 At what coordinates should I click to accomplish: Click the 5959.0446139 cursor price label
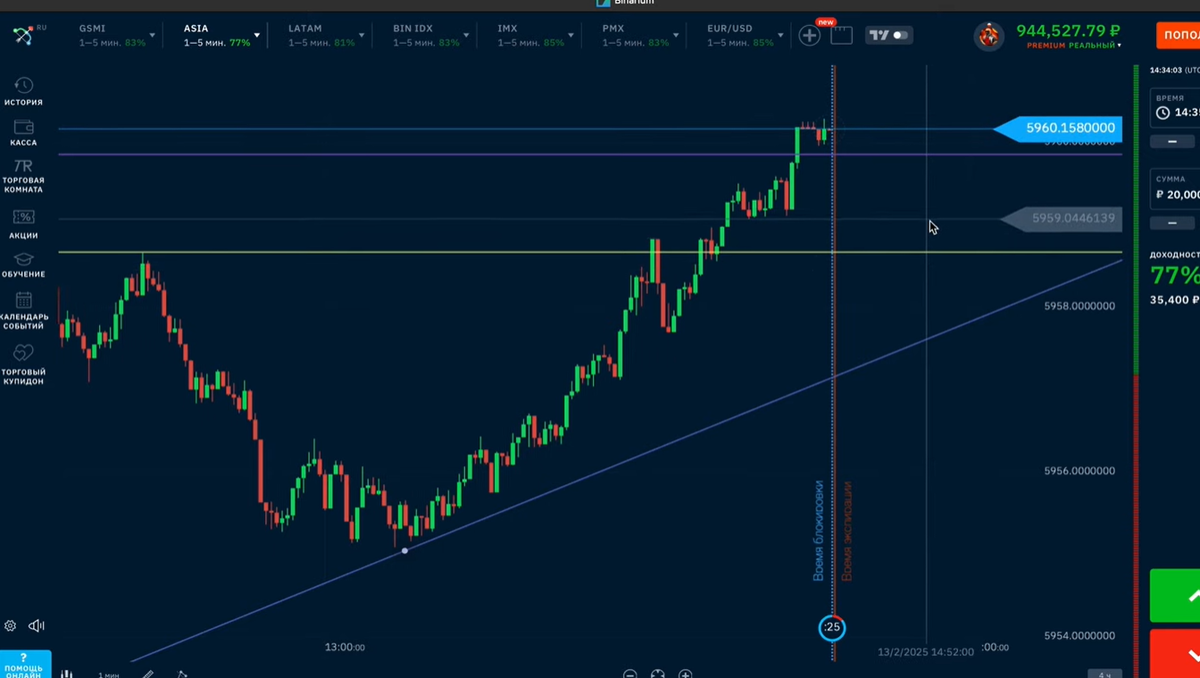1062,218
